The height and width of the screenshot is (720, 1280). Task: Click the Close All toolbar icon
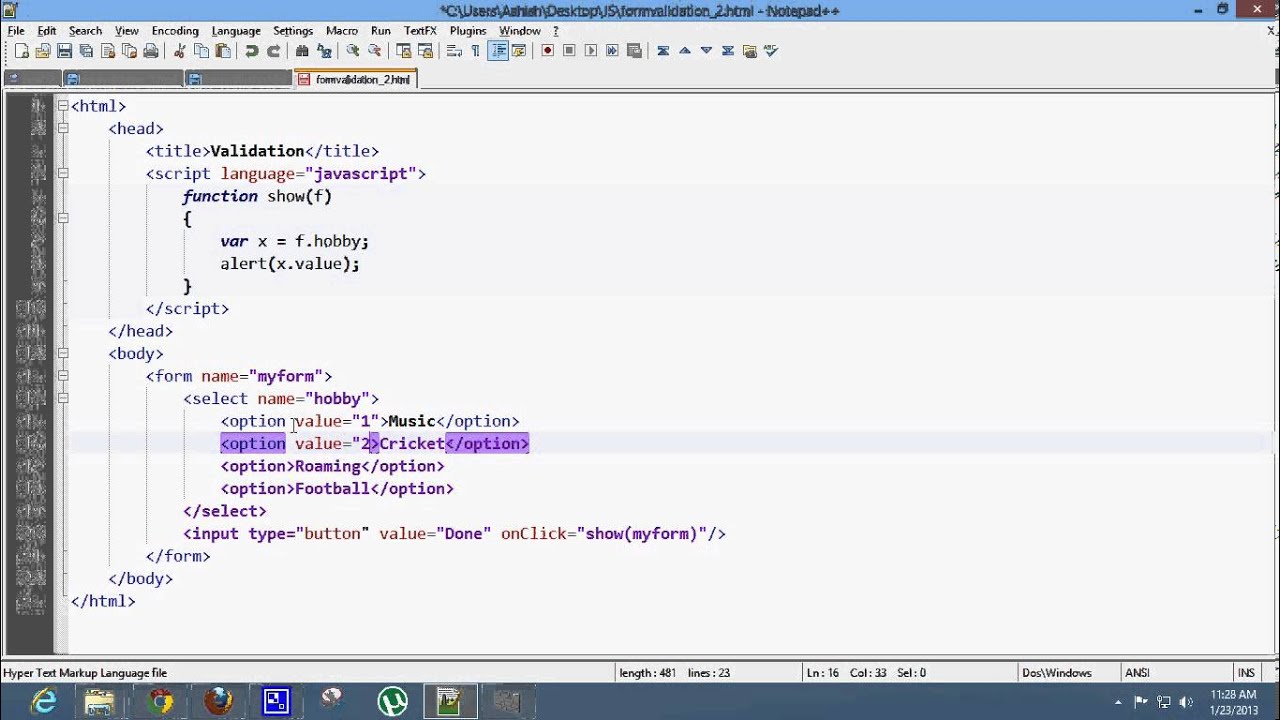tap(129, 51)
